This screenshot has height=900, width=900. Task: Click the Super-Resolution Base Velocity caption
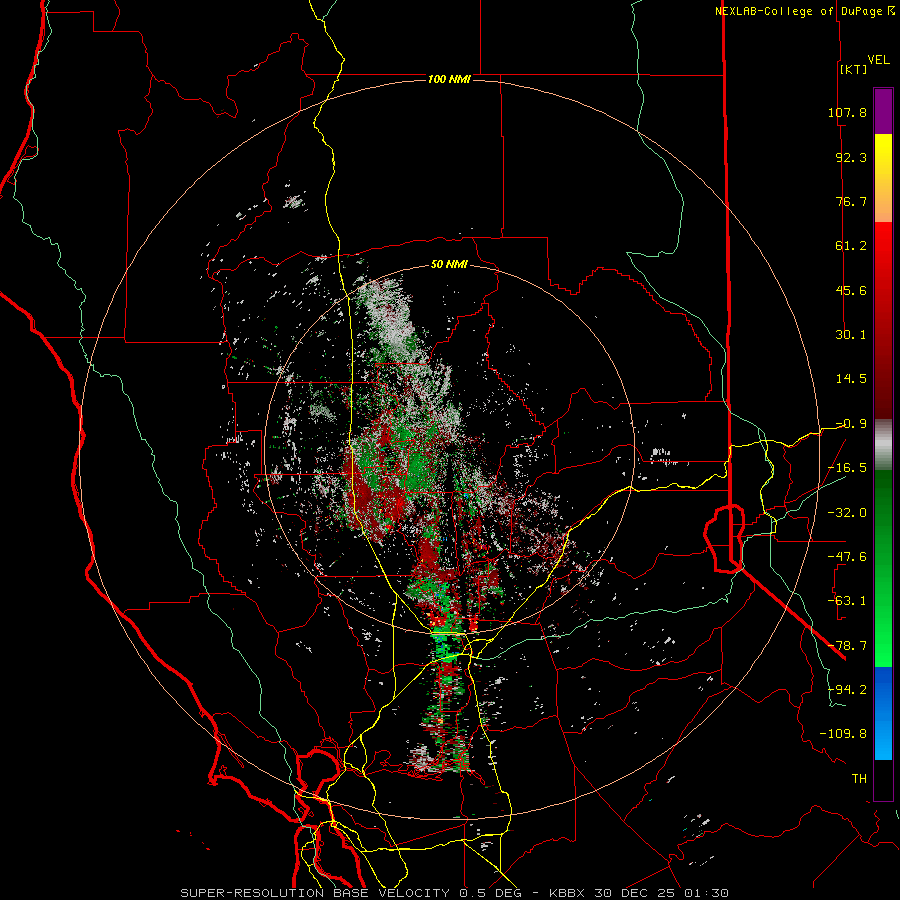click(x=455, y=893)
